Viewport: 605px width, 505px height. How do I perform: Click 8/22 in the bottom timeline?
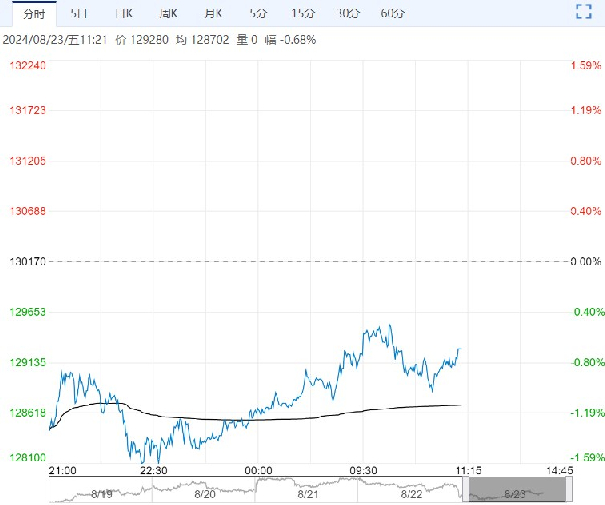[411, 493]
